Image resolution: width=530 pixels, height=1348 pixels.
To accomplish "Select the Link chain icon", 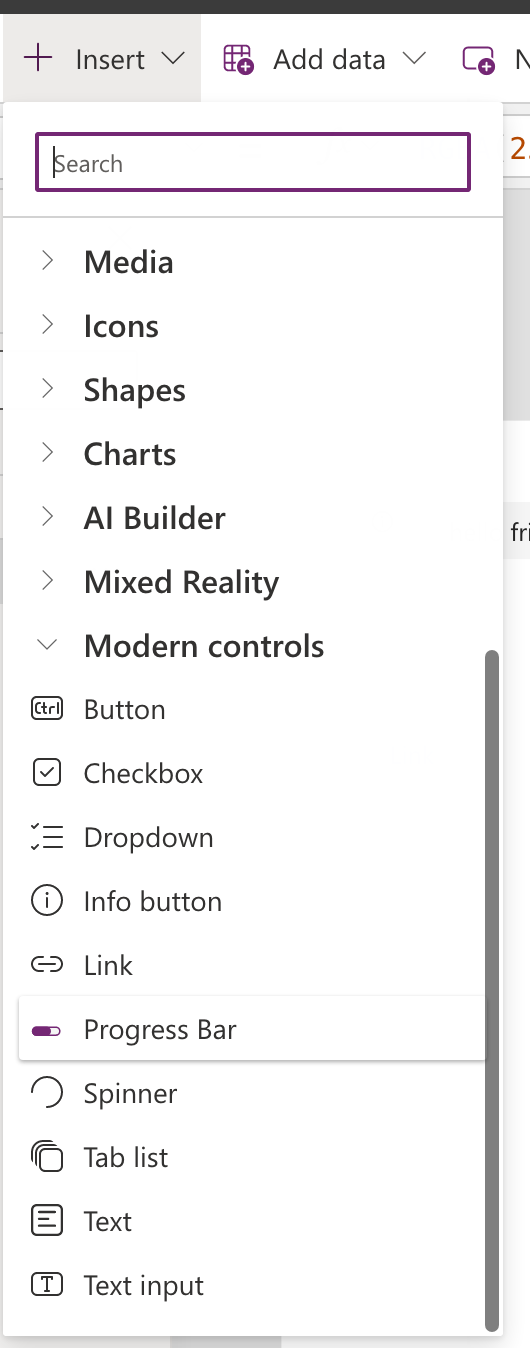I will tap(47, 966).
